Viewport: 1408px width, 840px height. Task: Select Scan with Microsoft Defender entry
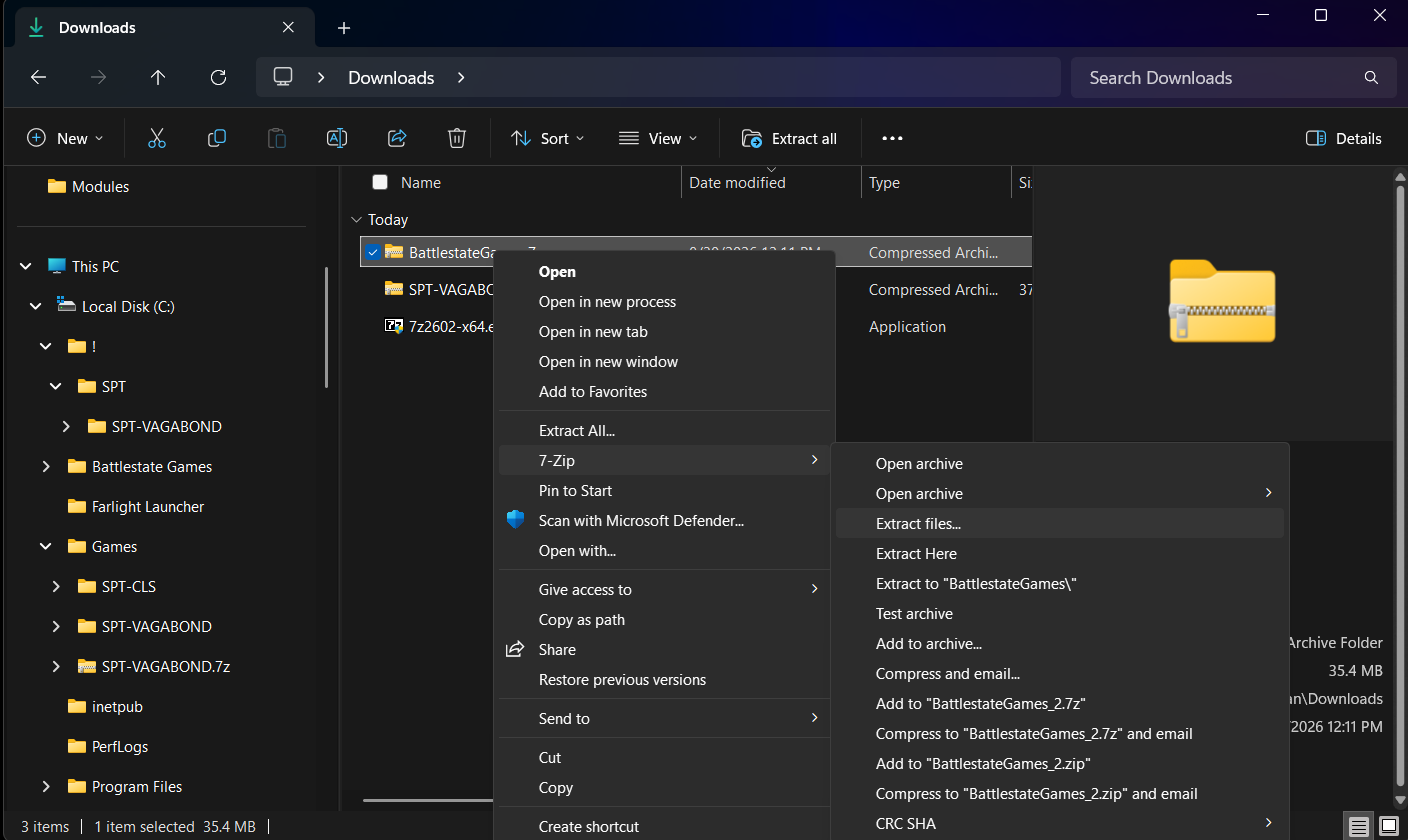tap(664, 520)
